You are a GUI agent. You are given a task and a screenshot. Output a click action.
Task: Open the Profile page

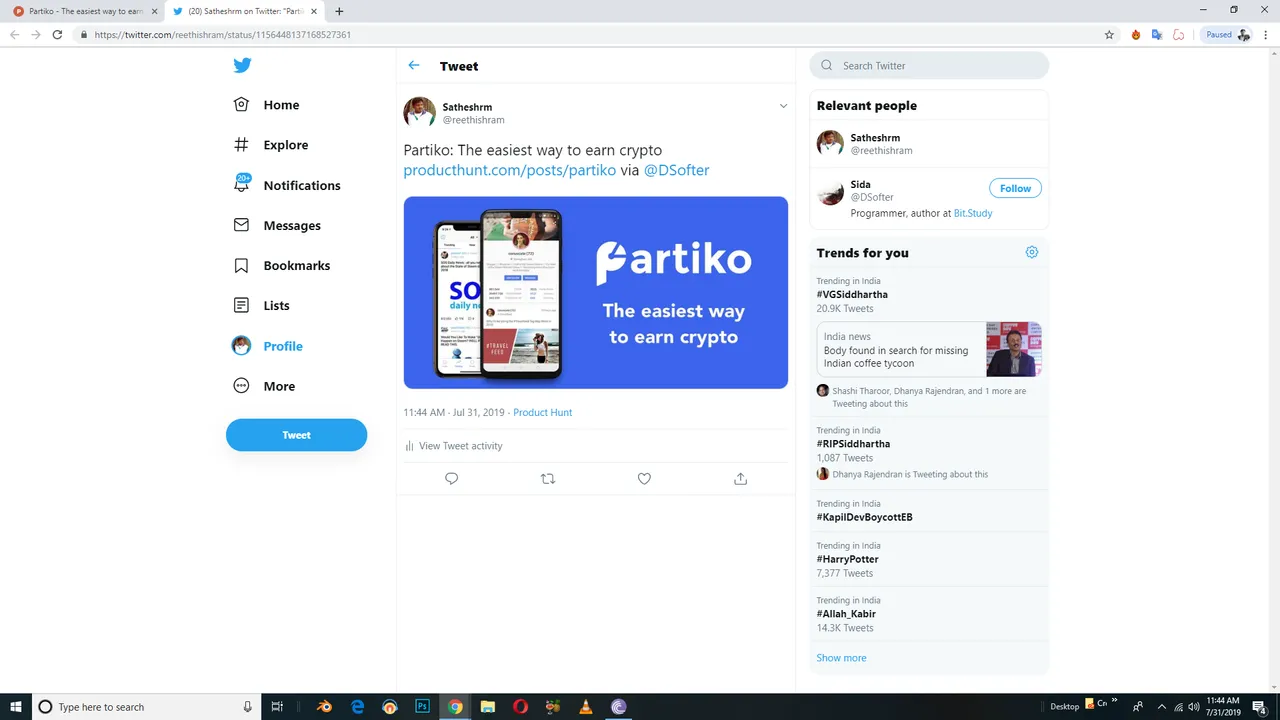pyautogui.click(x=267, y=346)
